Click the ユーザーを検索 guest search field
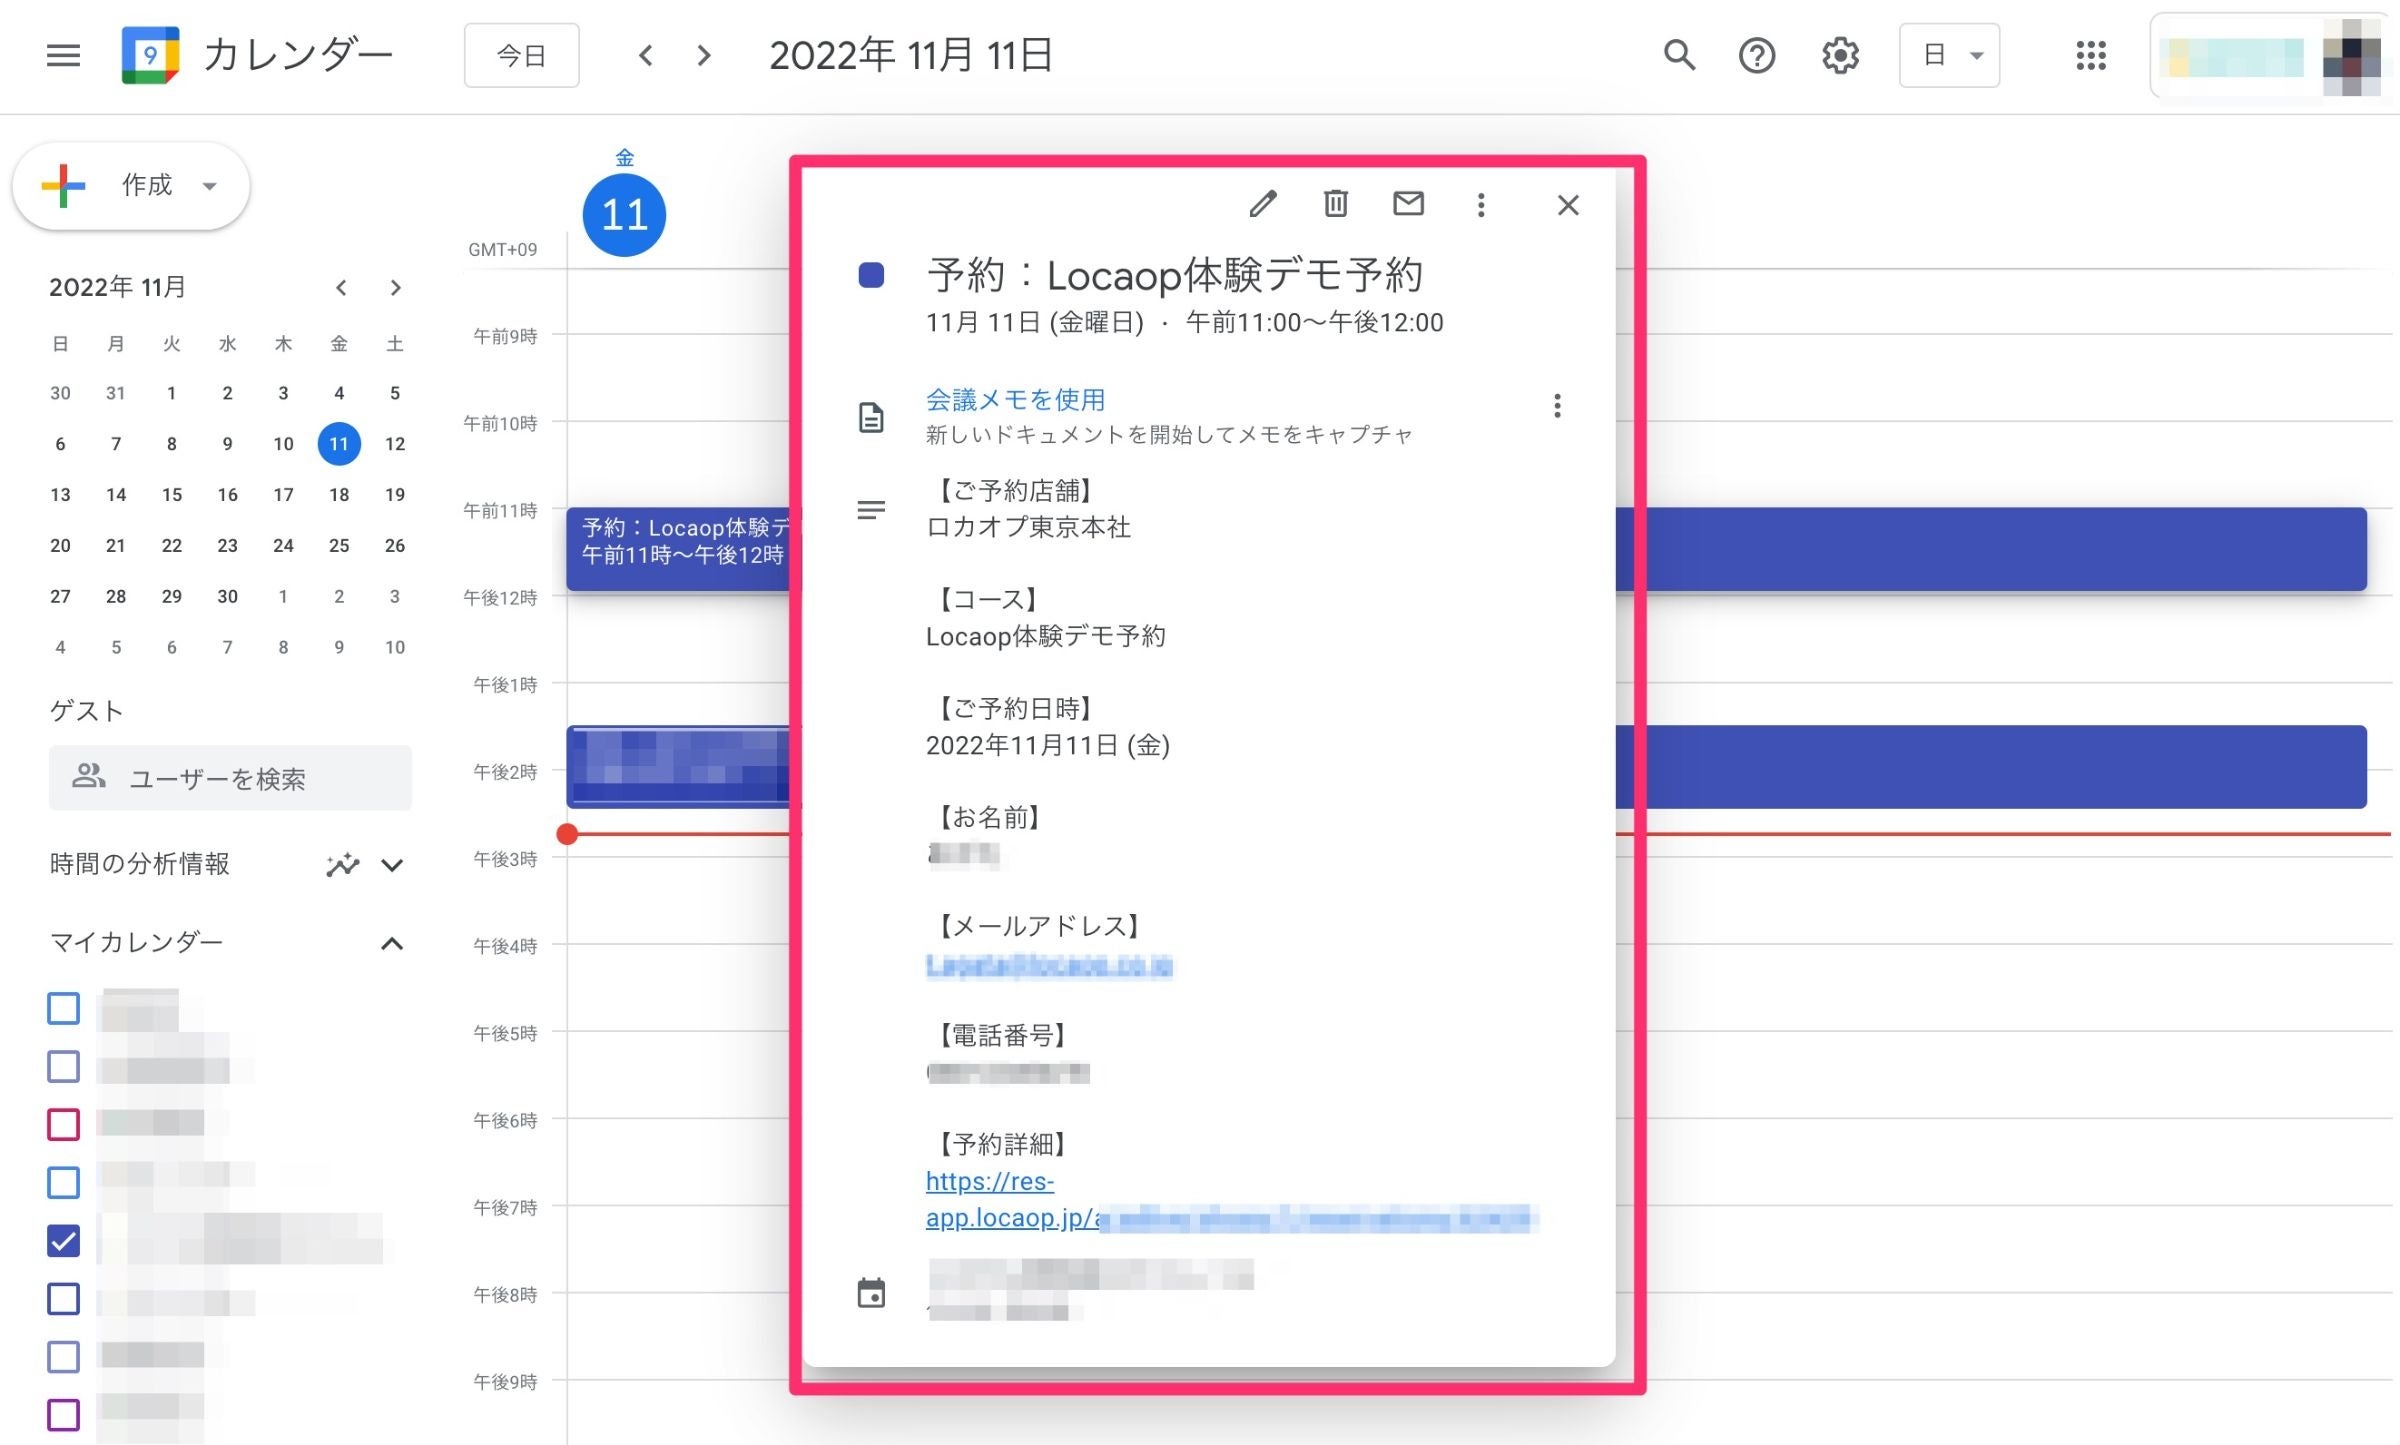Screen dimensions: 2400x1445 (x=230, y=777)
